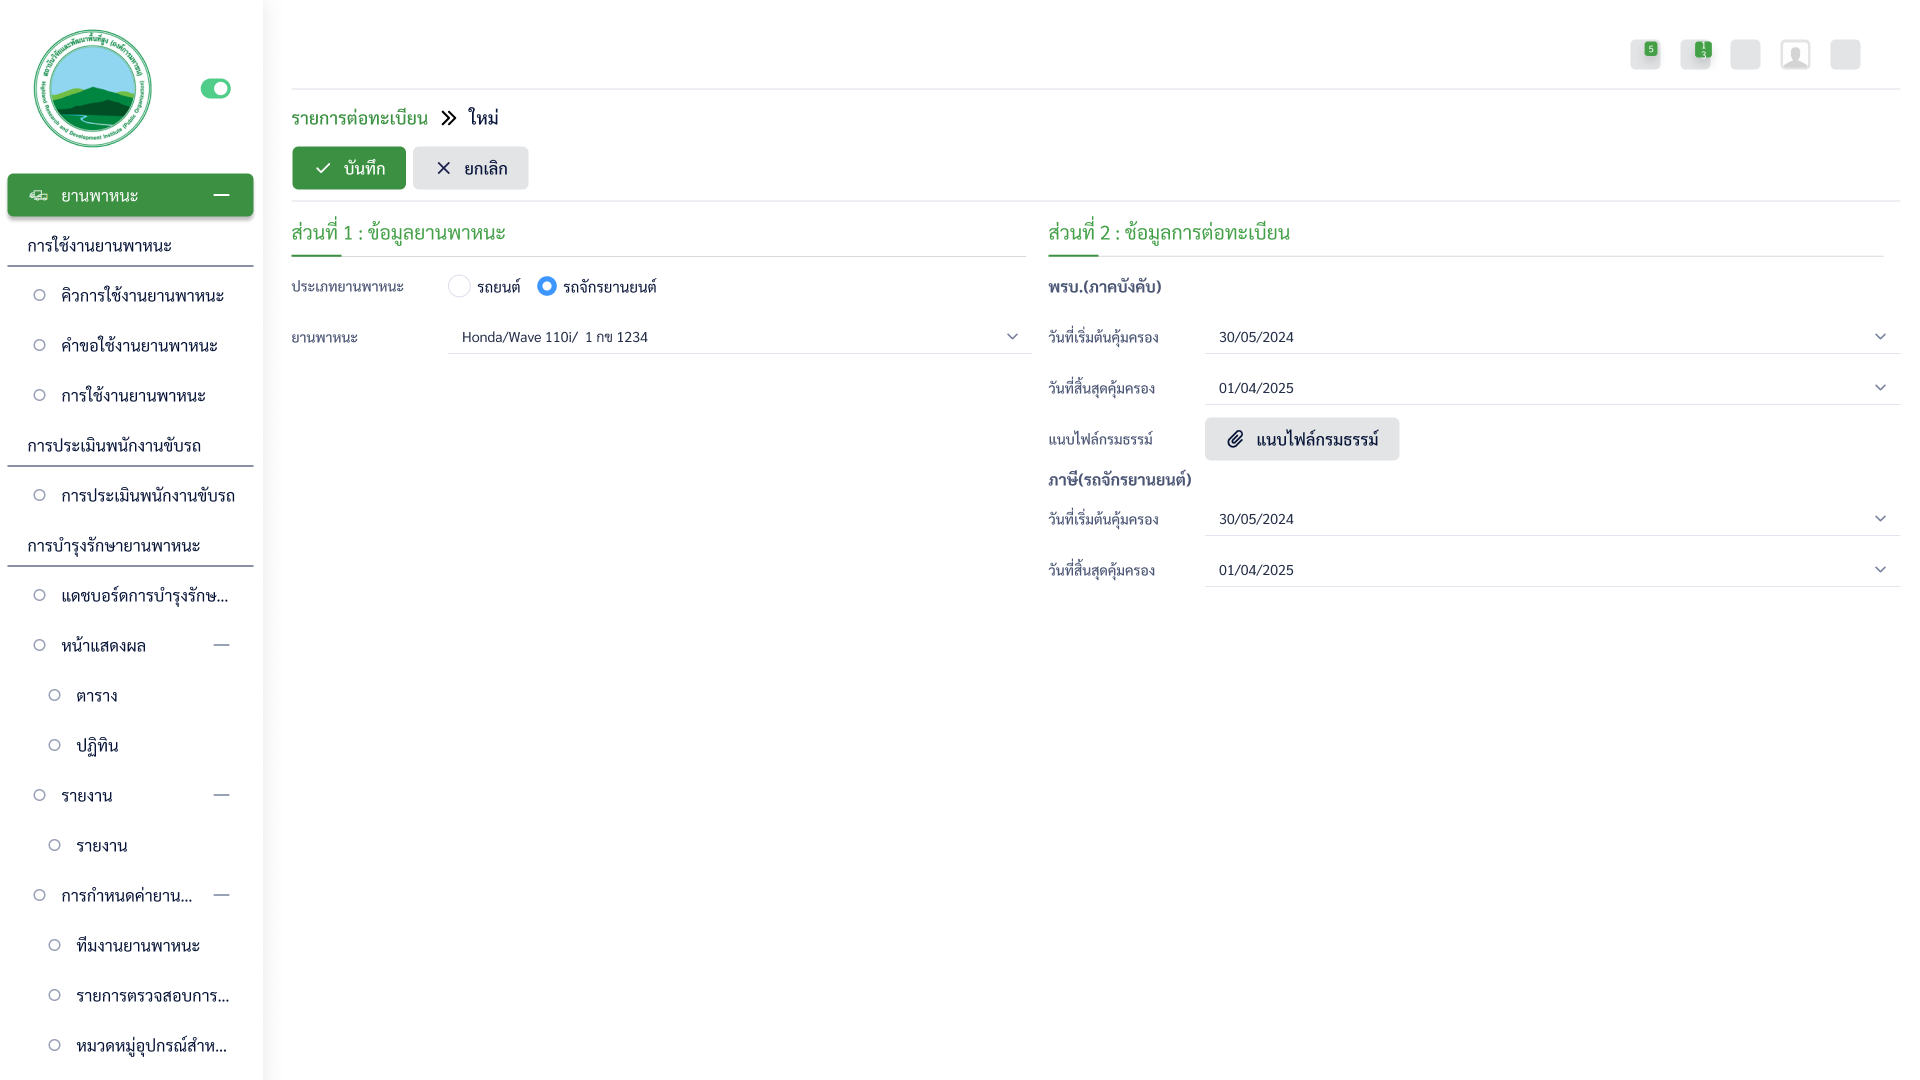Click the header button with badge 5
This screenshot has height=1080, width=1920.
point(1645,54)
